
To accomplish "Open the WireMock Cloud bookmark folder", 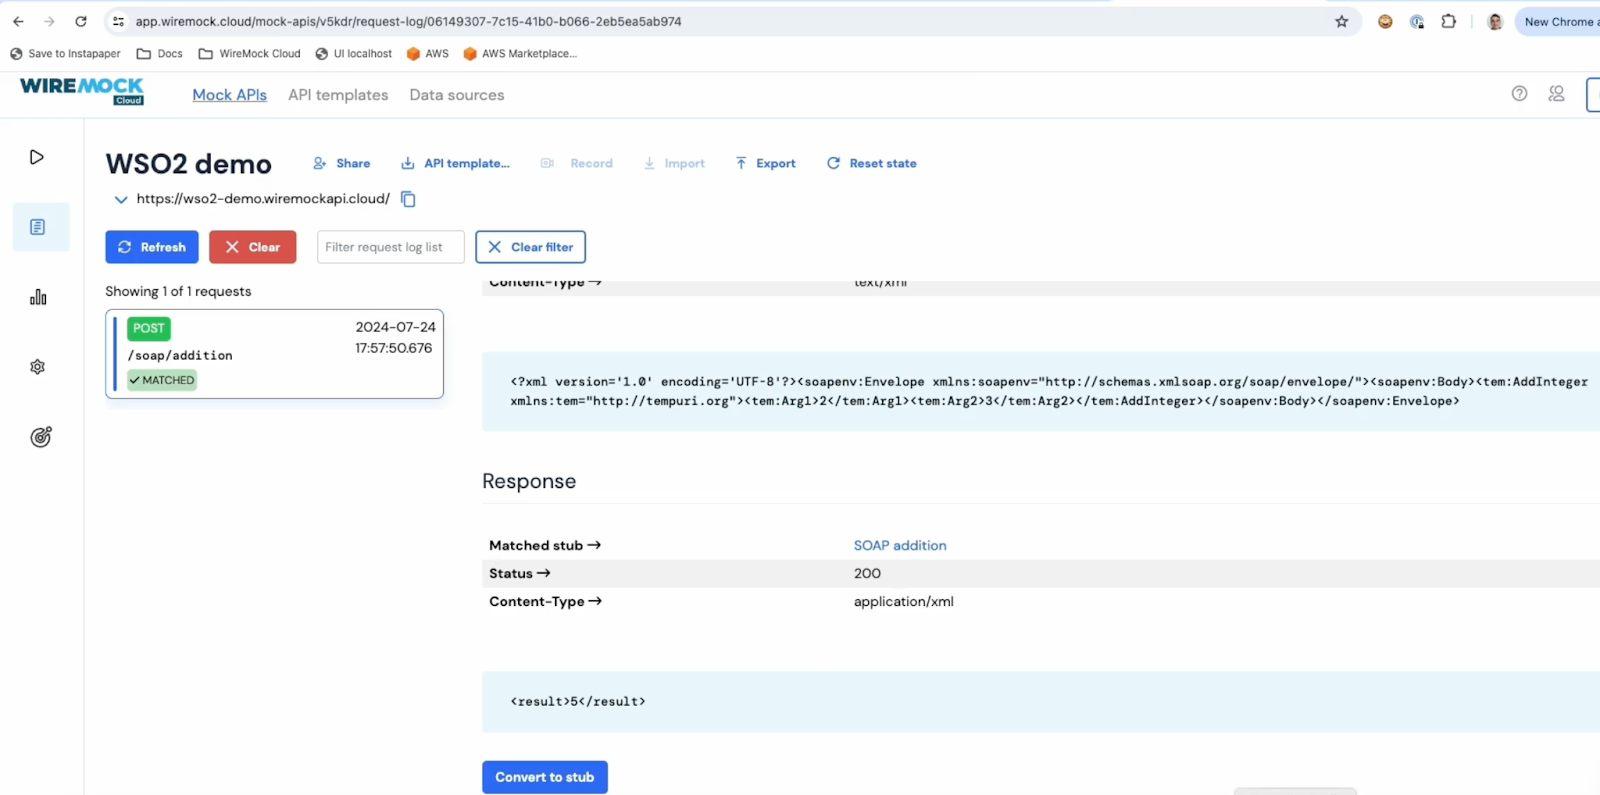I will click(250, 54).
